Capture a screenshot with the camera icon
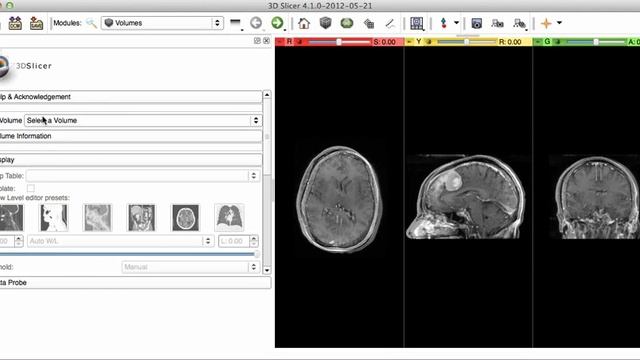 [x=476, y=23]
